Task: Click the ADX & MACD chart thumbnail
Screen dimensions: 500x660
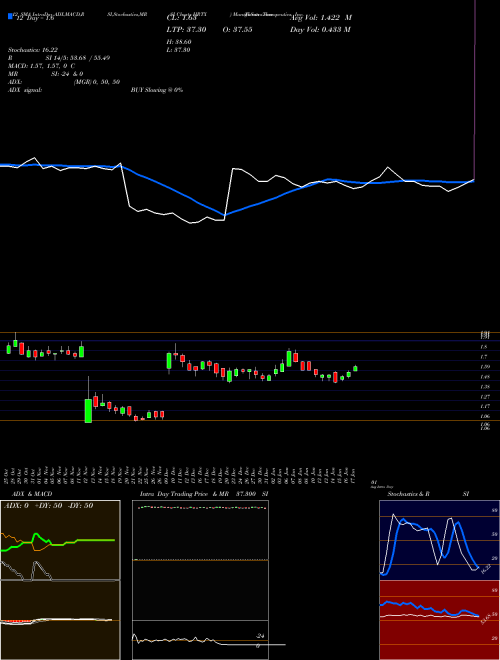Action: (x=60, y=580)
